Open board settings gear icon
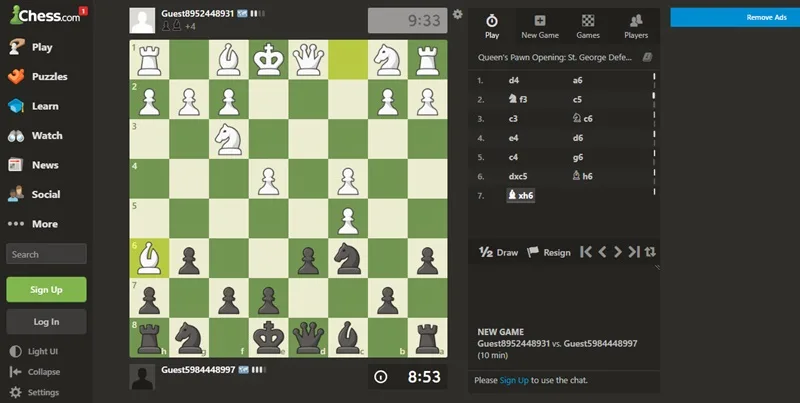This screenshot has height=403, width=800. tap(458, 14)
